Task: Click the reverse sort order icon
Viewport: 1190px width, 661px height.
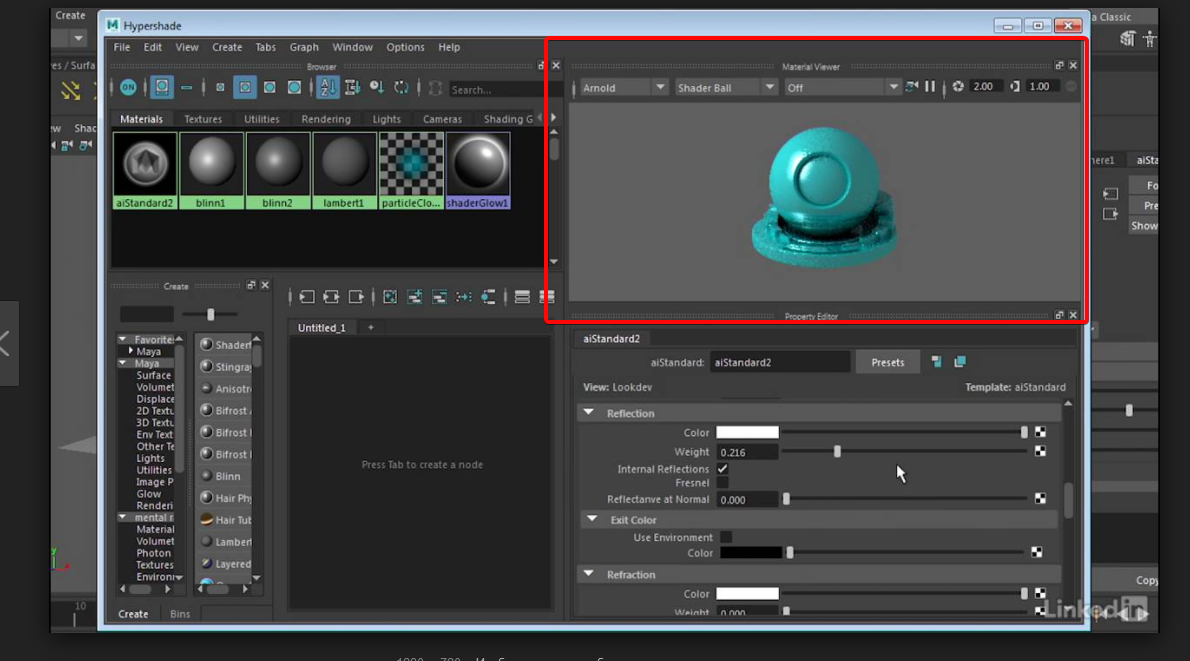Action: click(401, 88)
